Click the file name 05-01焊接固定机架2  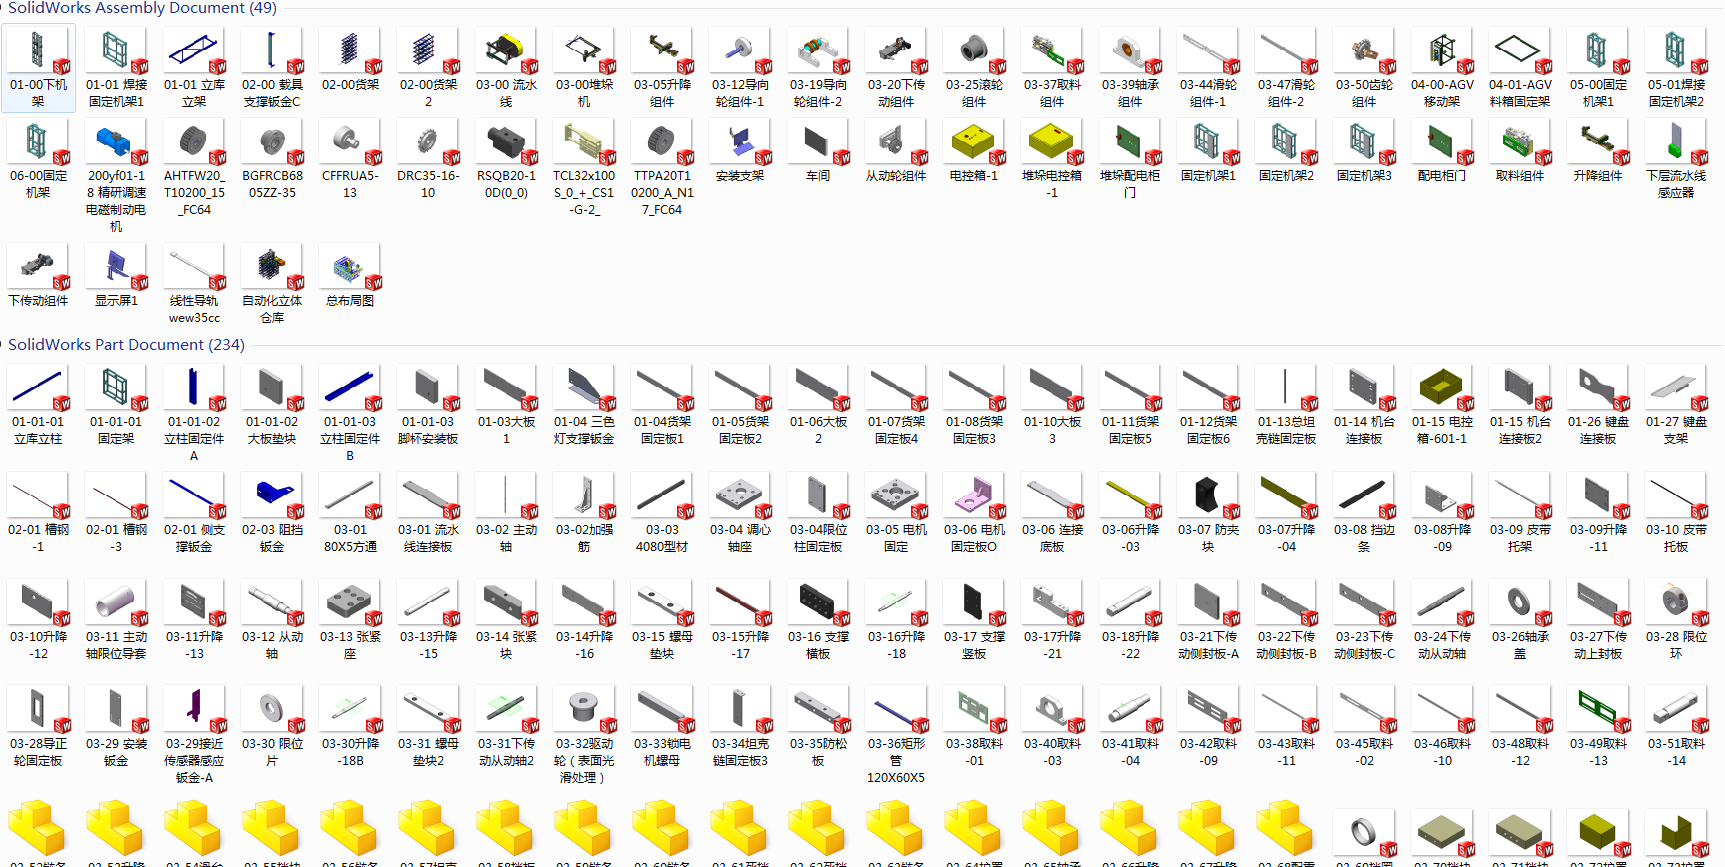click(x=1676, y=93)
